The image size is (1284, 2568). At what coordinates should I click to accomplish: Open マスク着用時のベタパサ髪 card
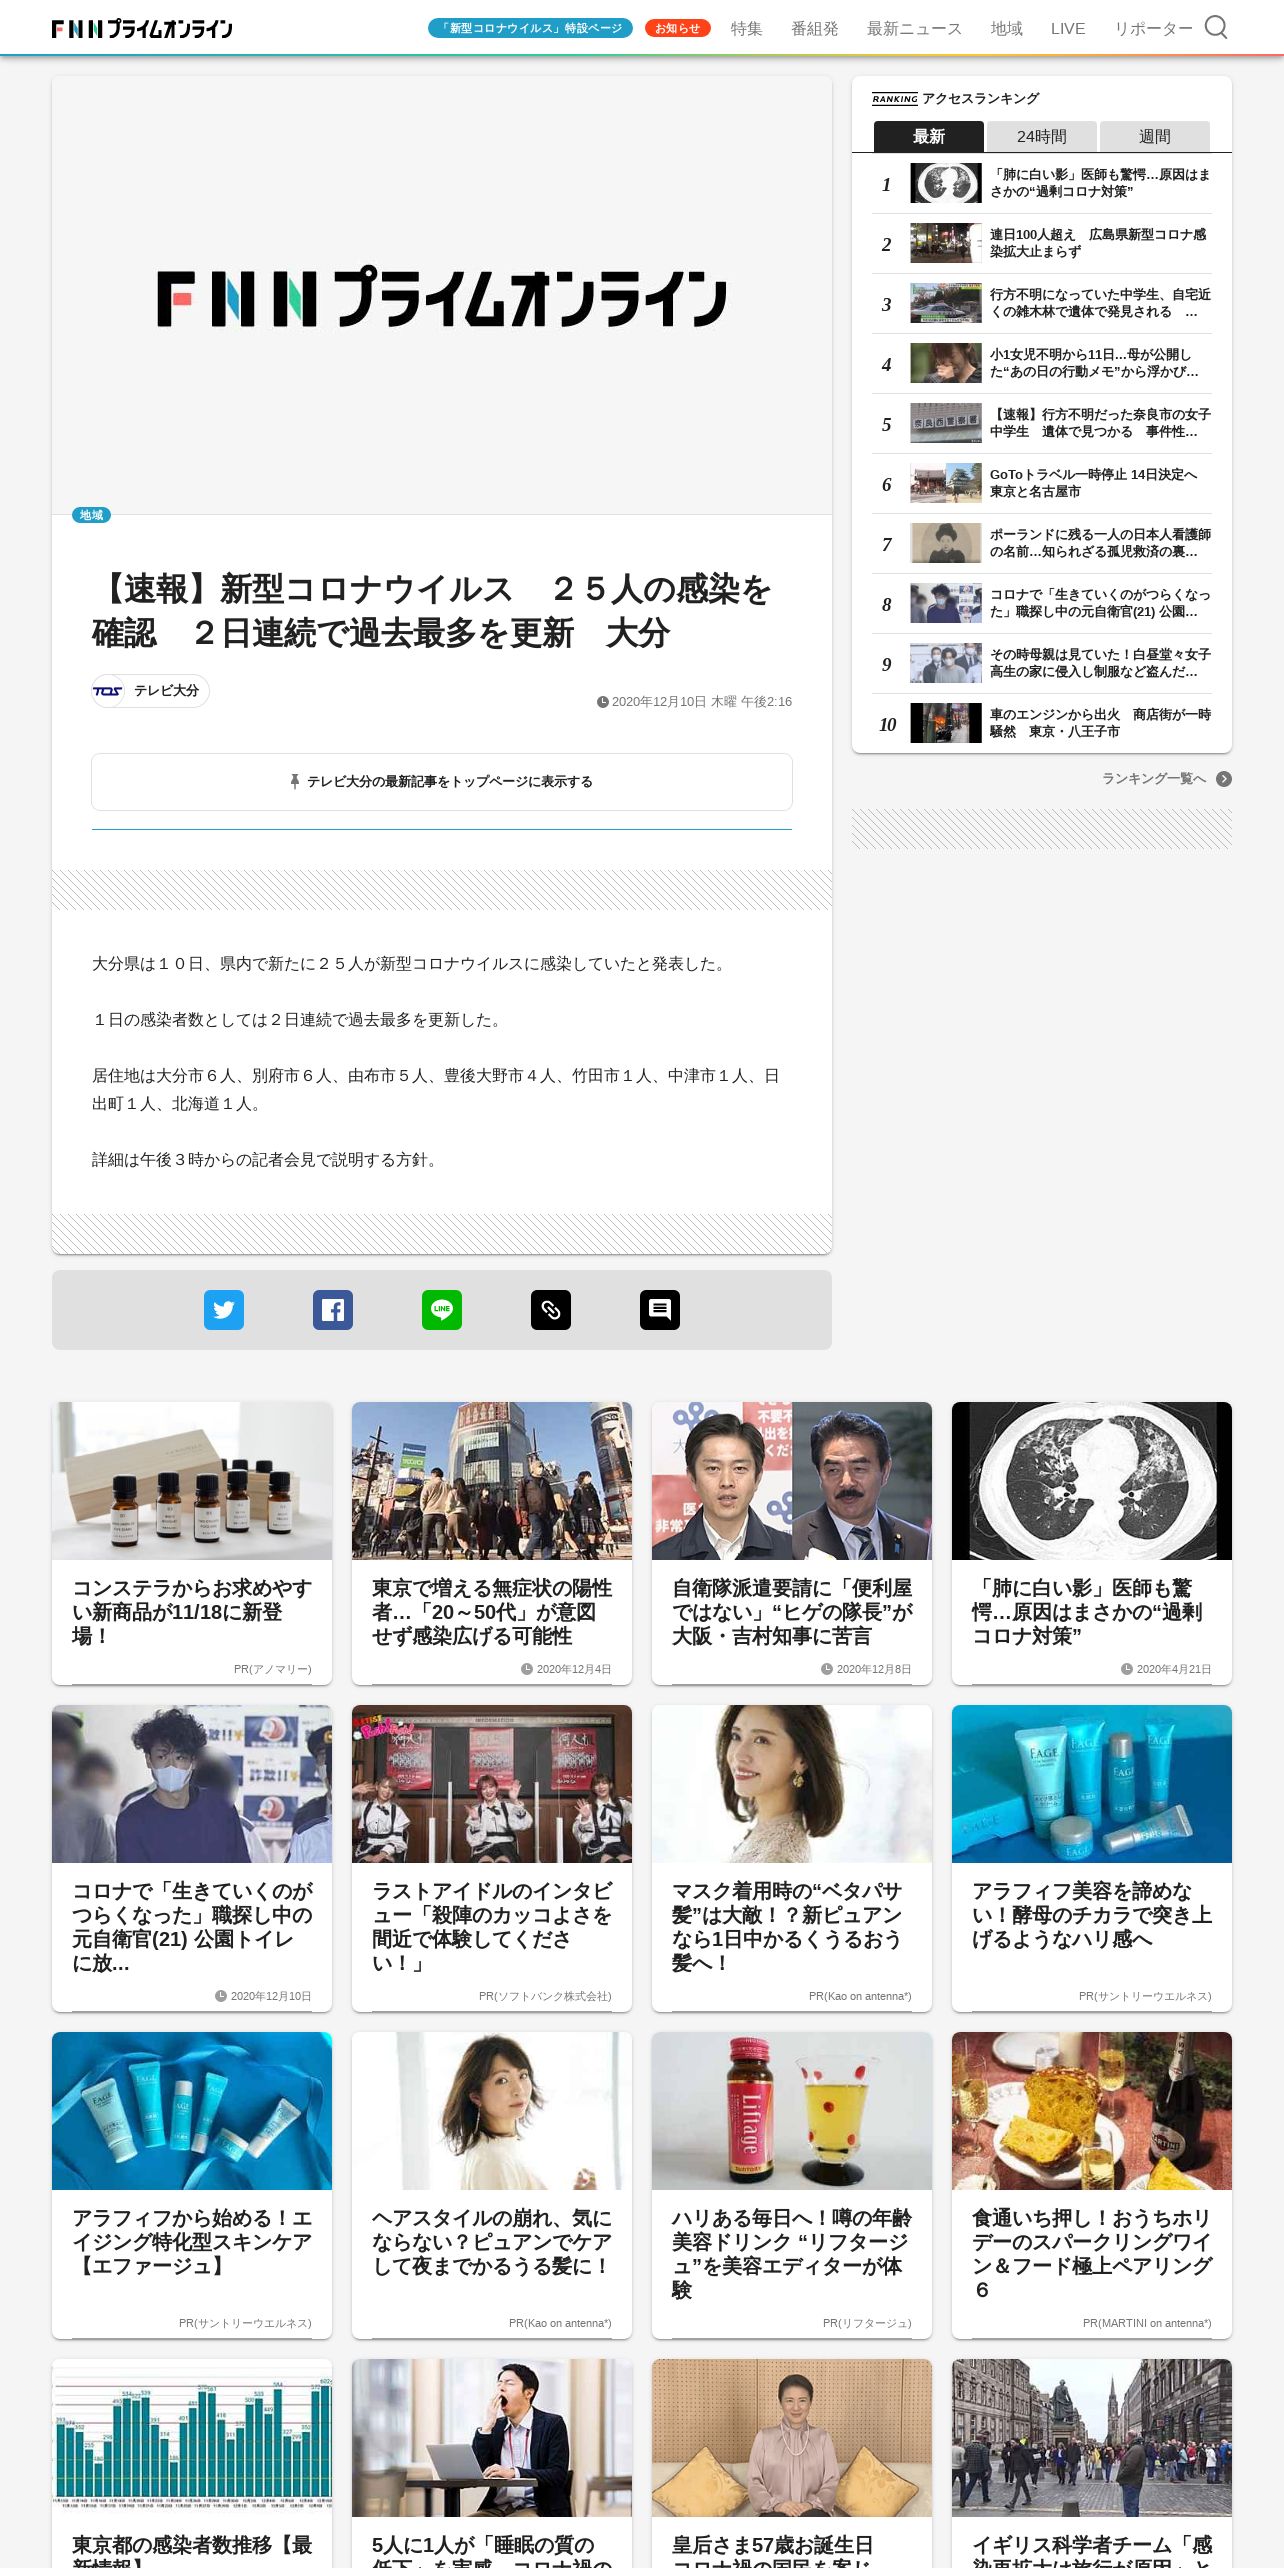pos(792,1858)
